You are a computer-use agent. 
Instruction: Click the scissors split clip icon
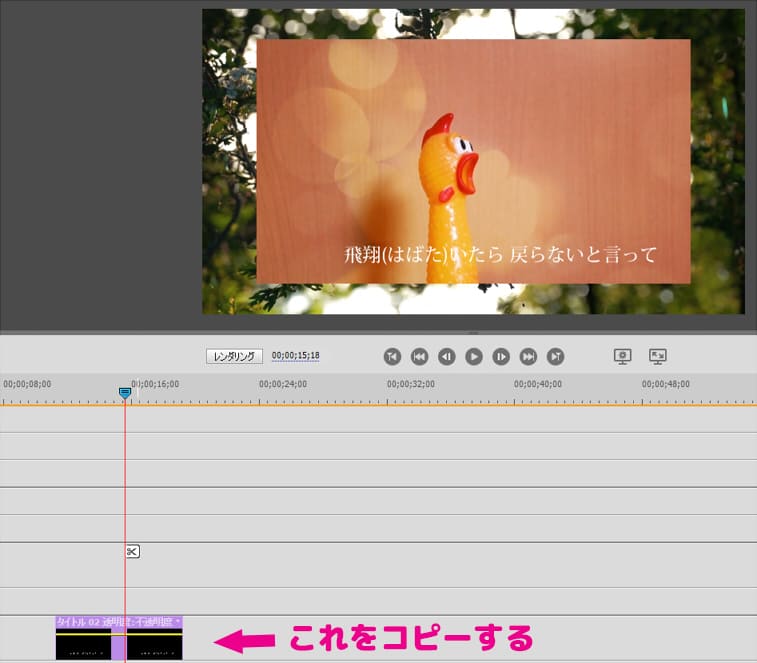(x=132, y=551)
